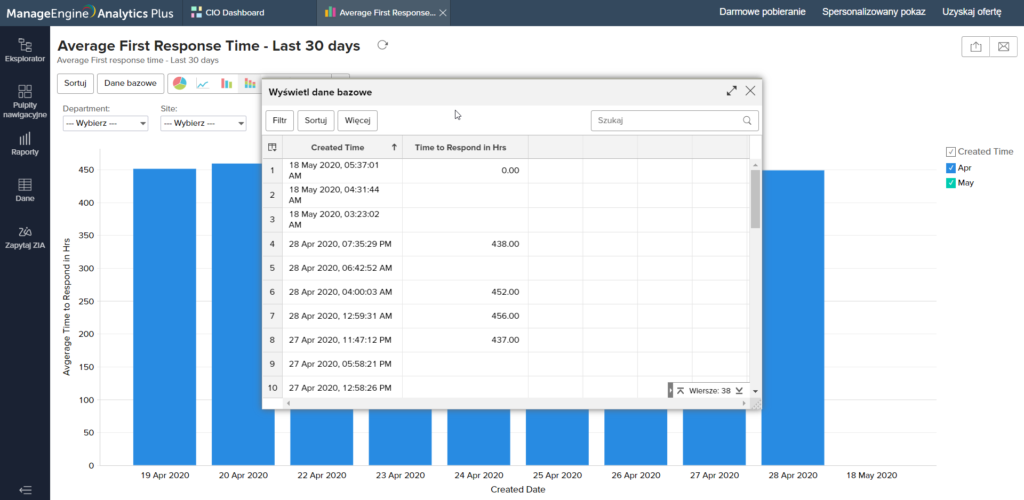Switch to the pie chart type
Screen dimensions: 1024x500
pos(180,83)
